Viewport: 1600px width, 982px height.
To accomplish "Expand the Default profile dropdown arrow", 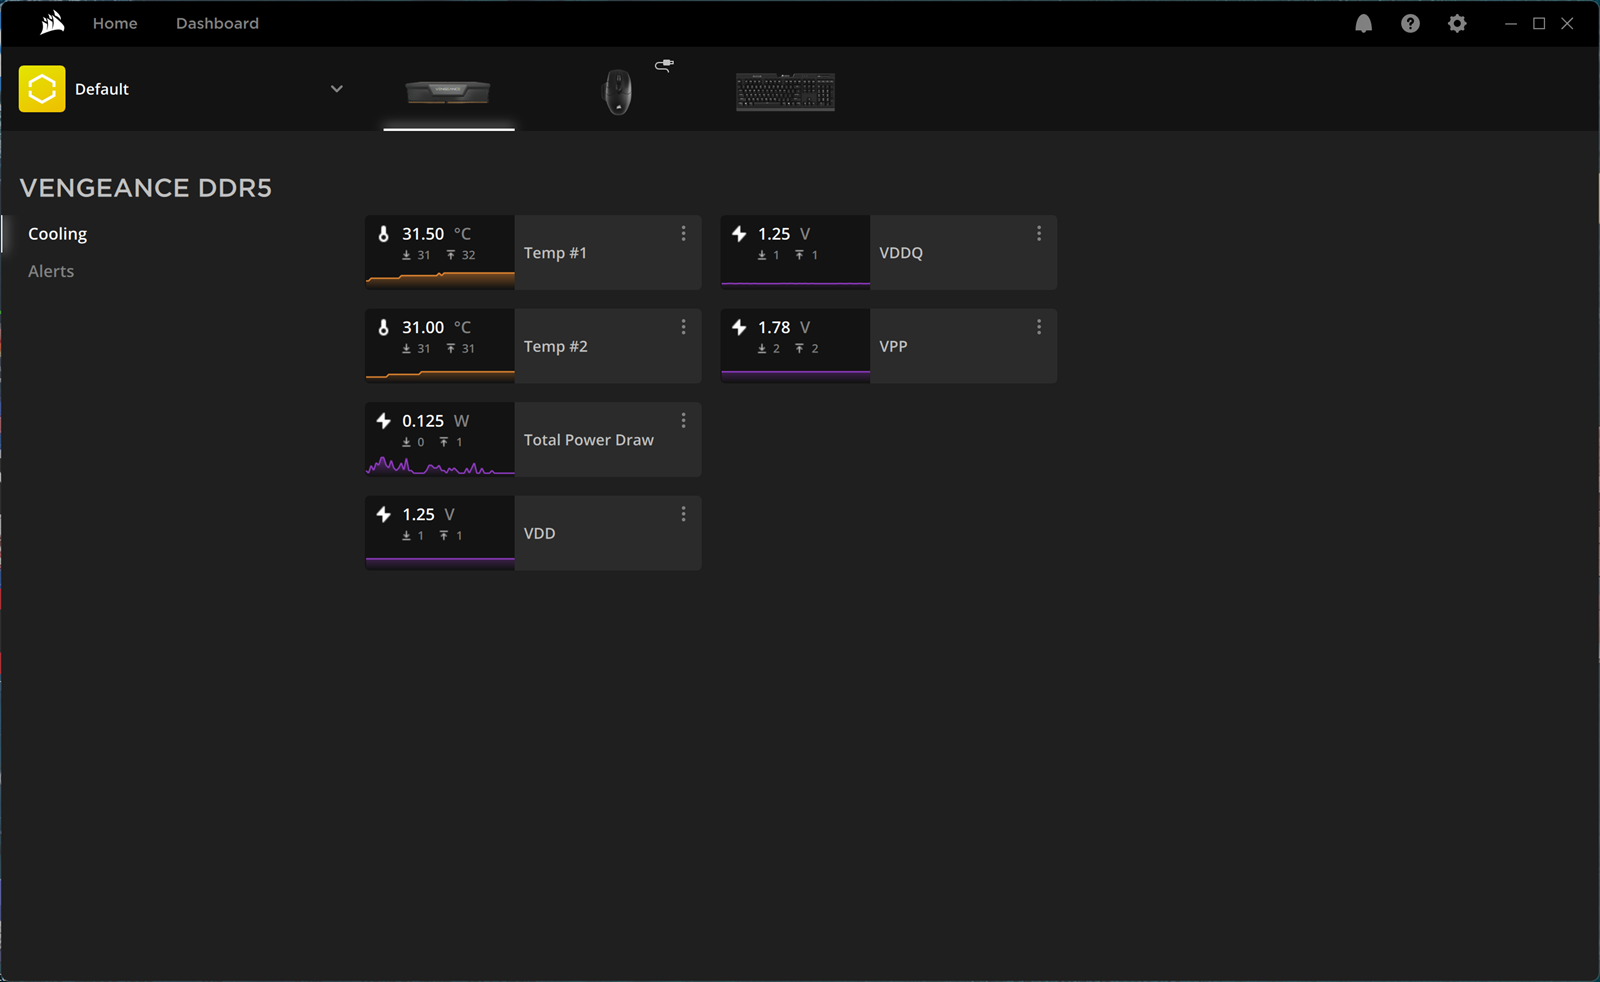I will point(337,89).
